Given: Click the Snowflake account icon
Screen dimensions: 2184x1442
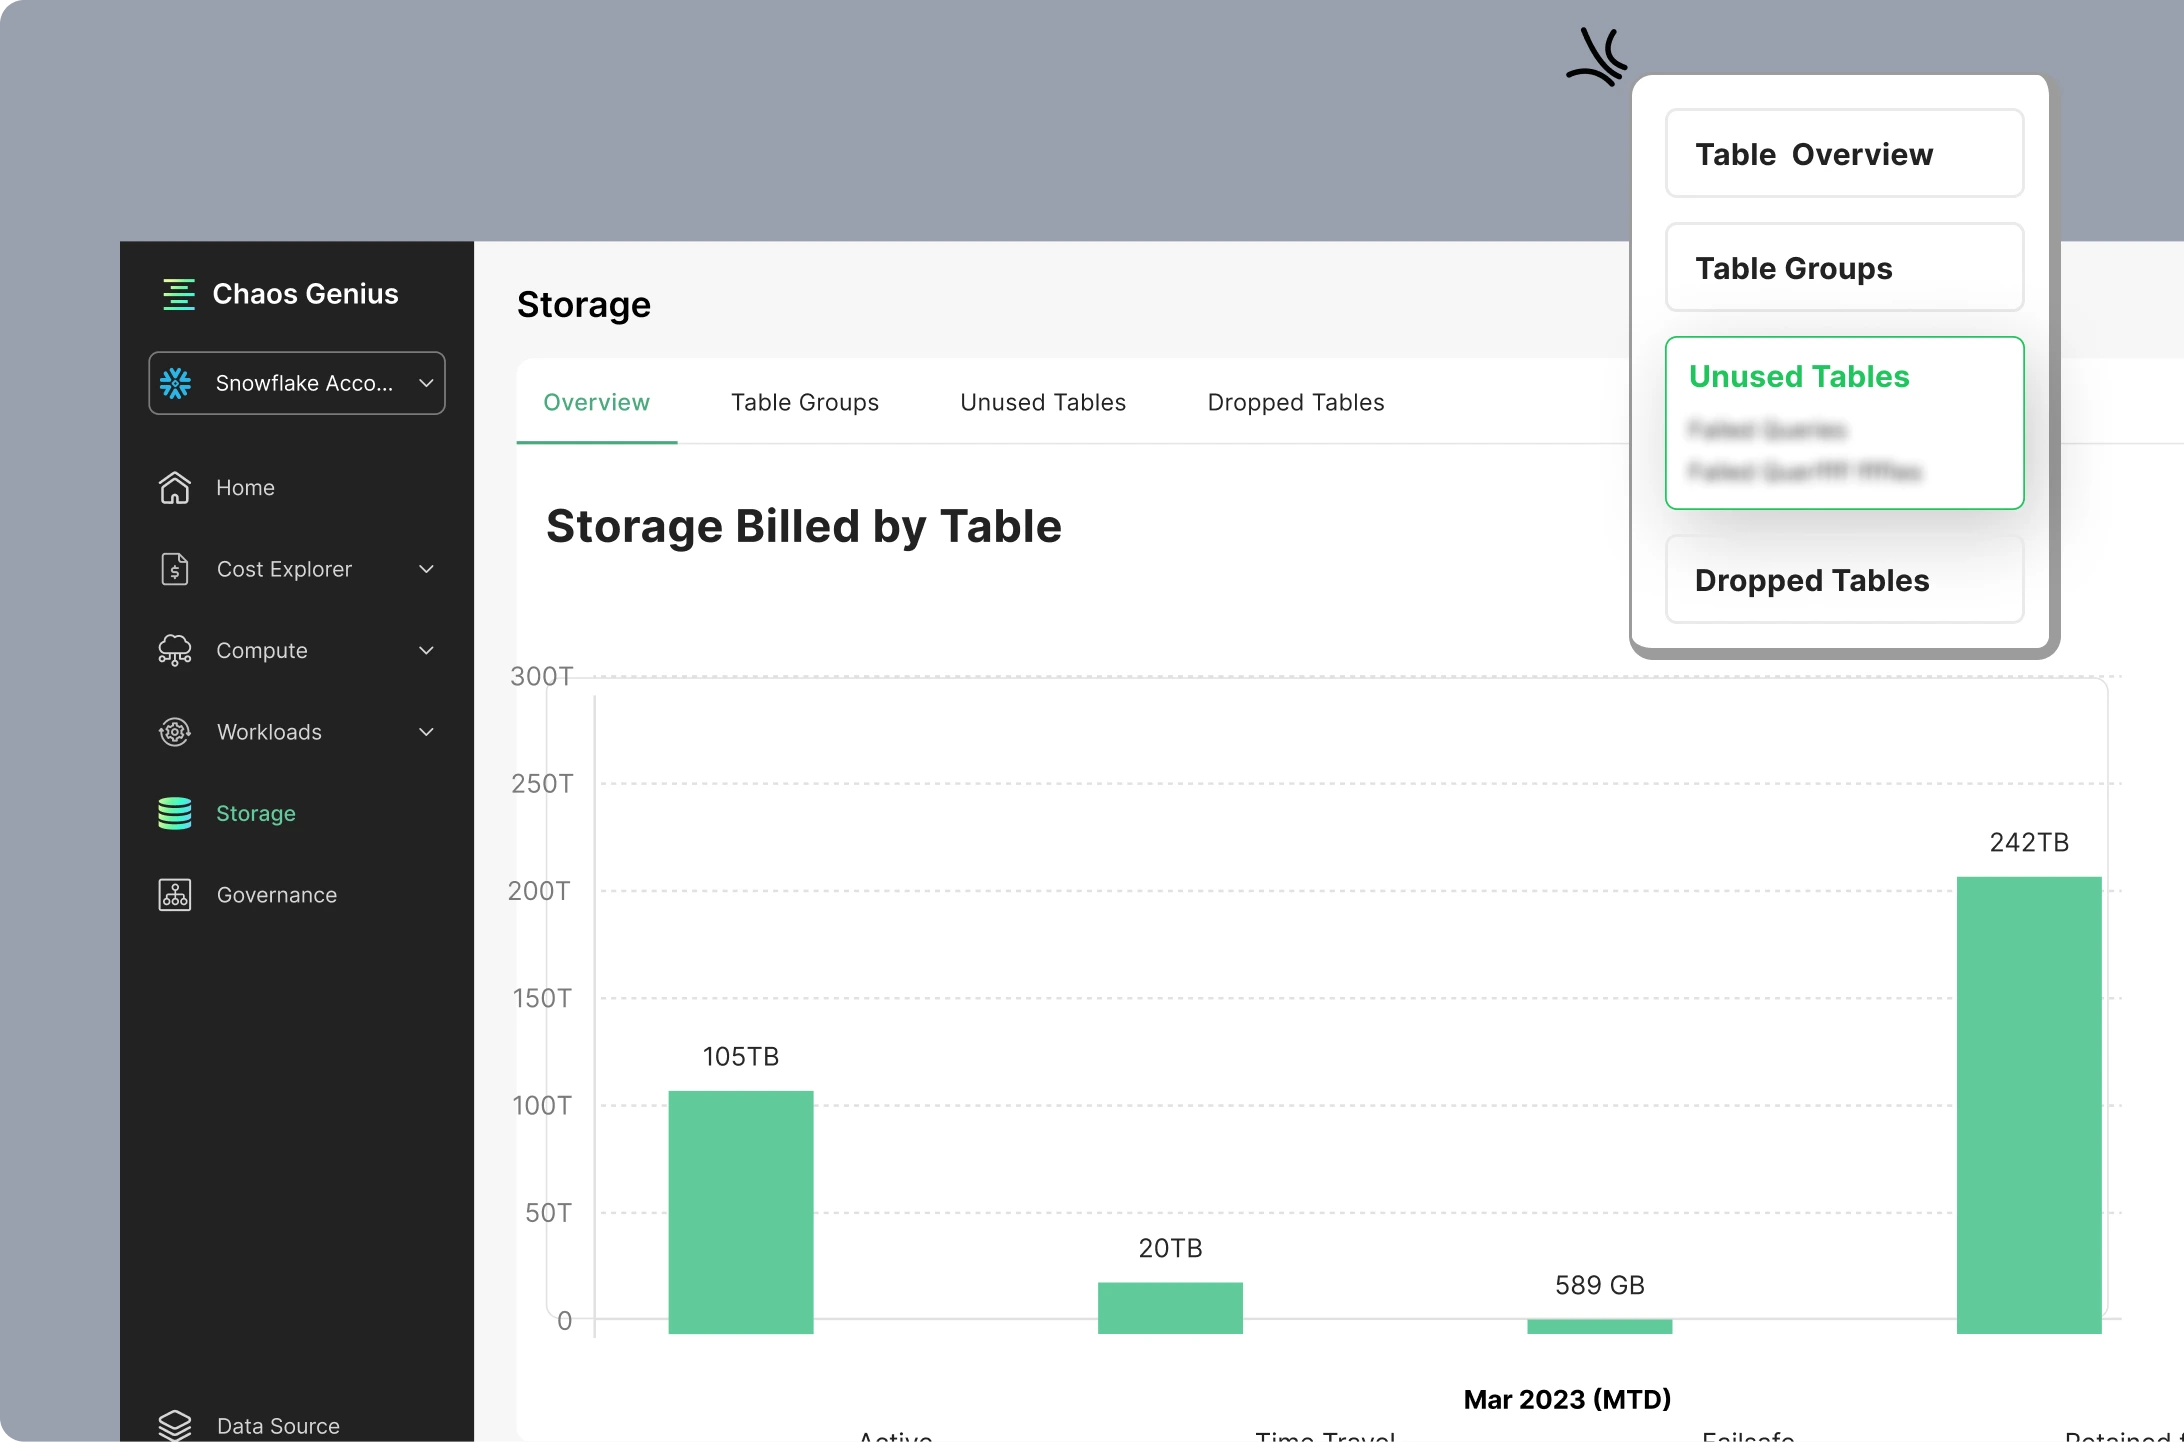Looking at the screenshot, I should pos(176,383).
